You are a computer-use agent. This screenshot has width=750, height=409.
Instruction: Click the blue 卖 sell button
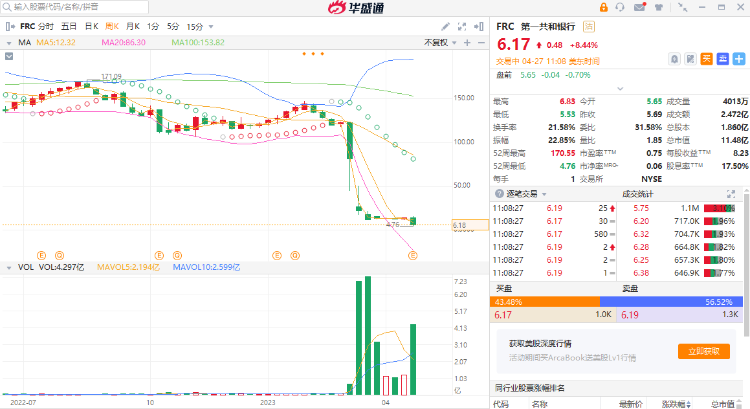pyautogui.click(x=723, y=59)
